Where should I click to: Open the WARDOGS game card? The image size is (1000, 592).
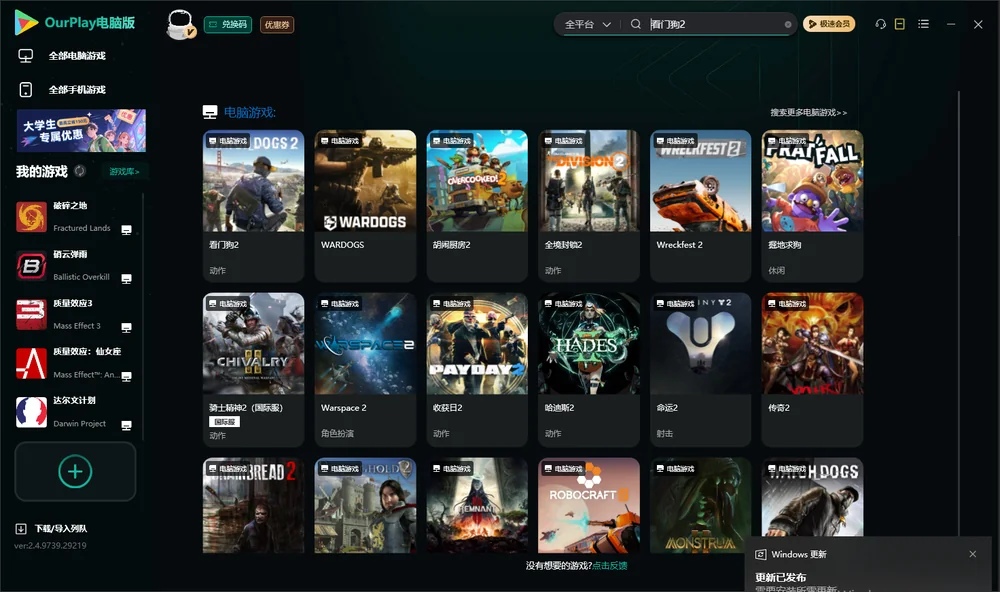pos(365,205)
